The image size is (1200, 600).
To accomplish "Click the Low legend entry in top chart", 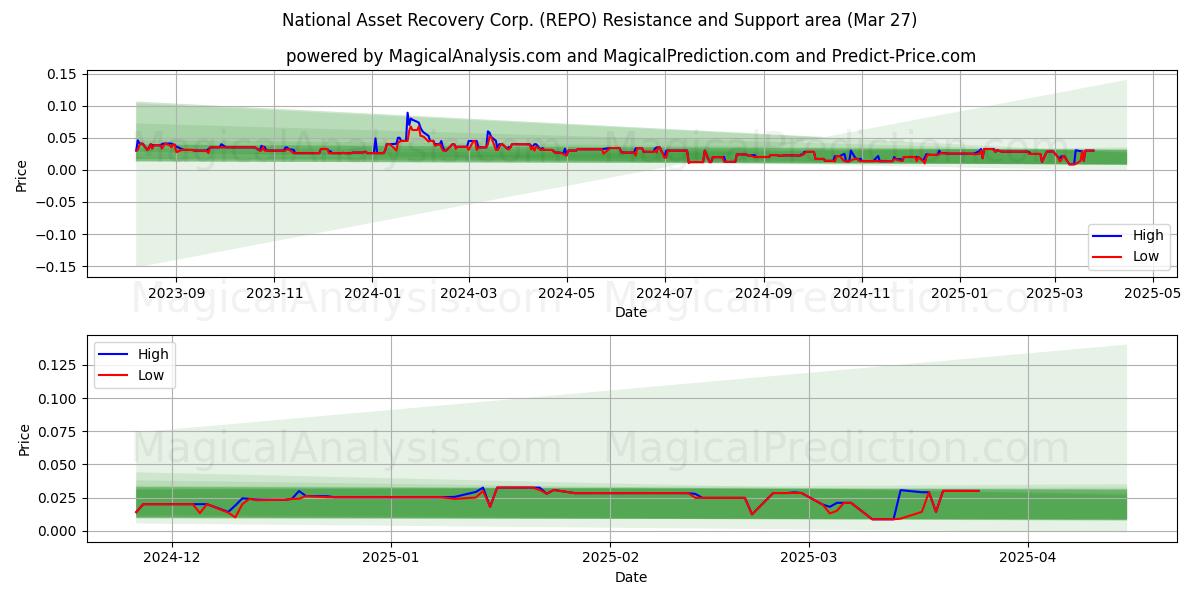I will click(1127, 256).
